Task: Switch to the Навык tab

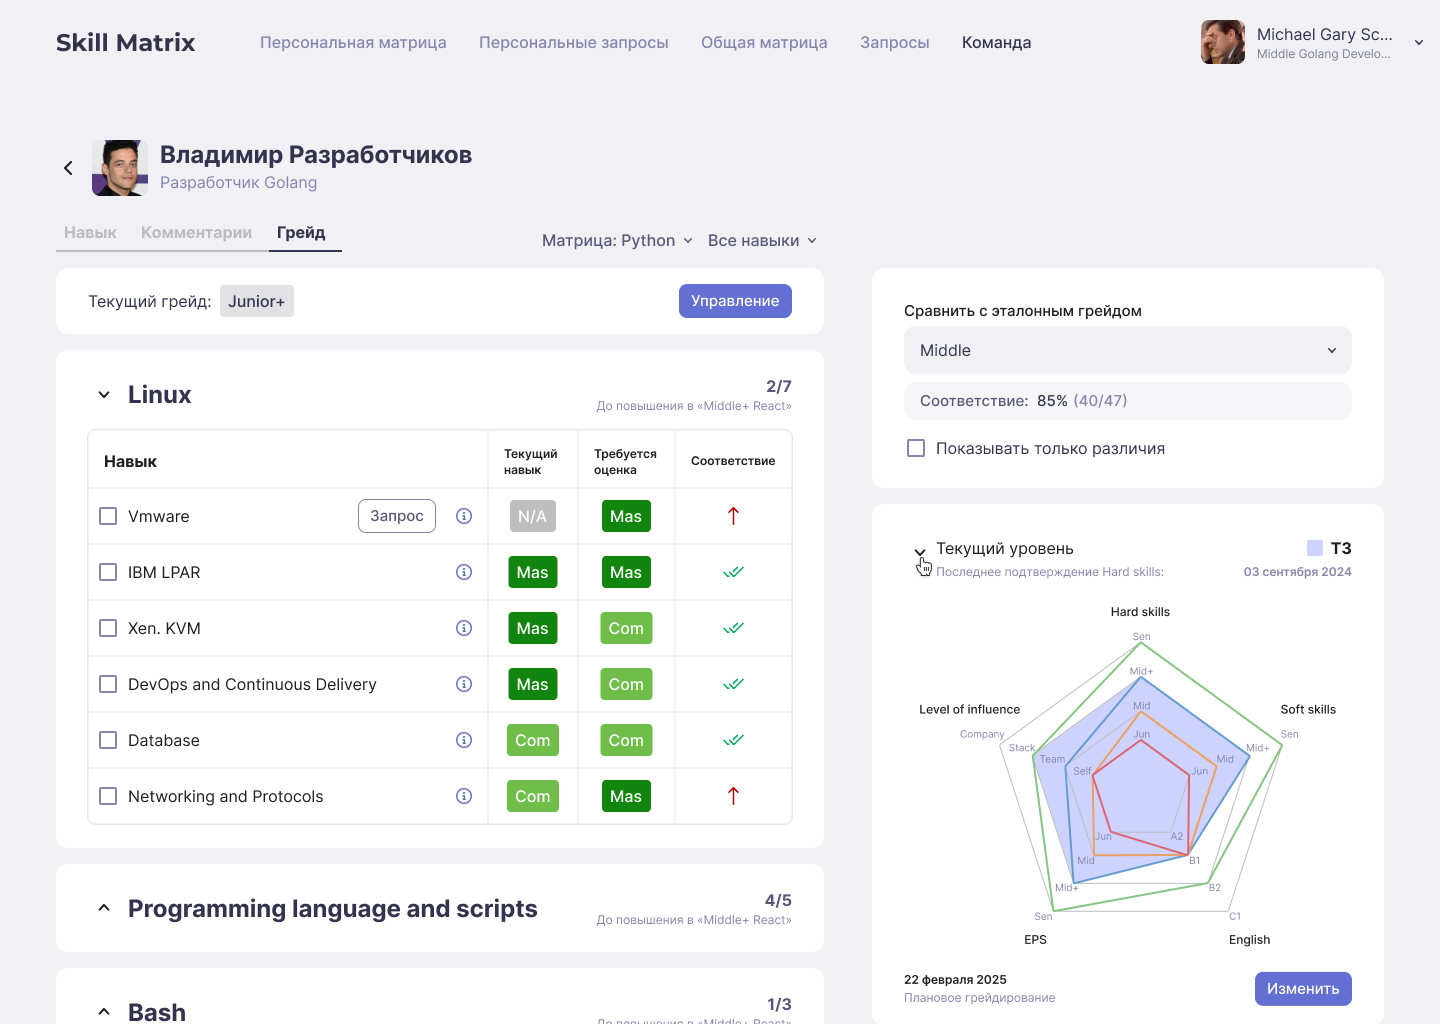Action: click(90, 232)
